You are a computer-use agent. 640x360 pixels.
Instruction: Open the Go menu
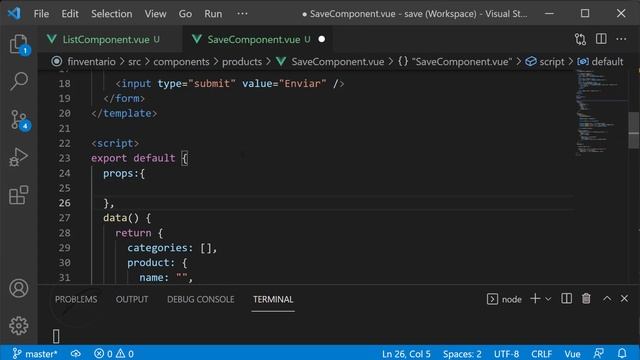click(185, 13)
